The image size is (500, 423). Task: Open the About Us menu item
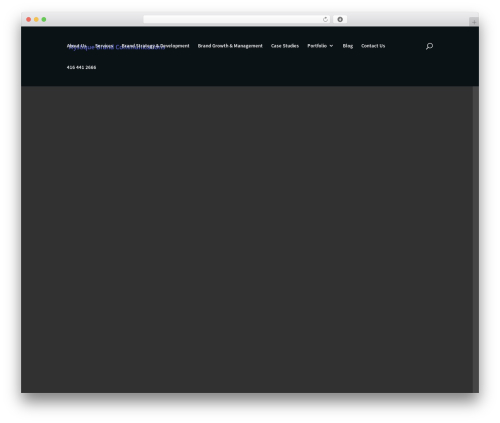(77, 46)
